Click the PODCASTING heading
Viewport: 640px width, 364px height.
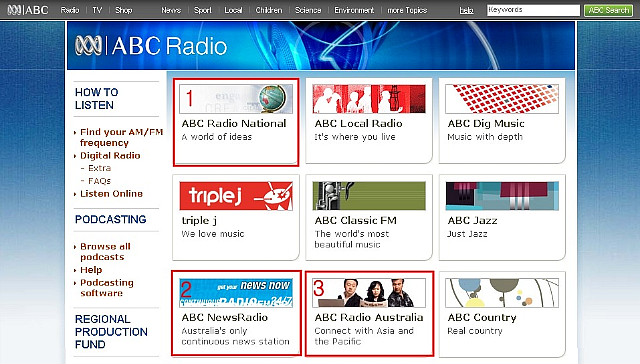(111, 219)
